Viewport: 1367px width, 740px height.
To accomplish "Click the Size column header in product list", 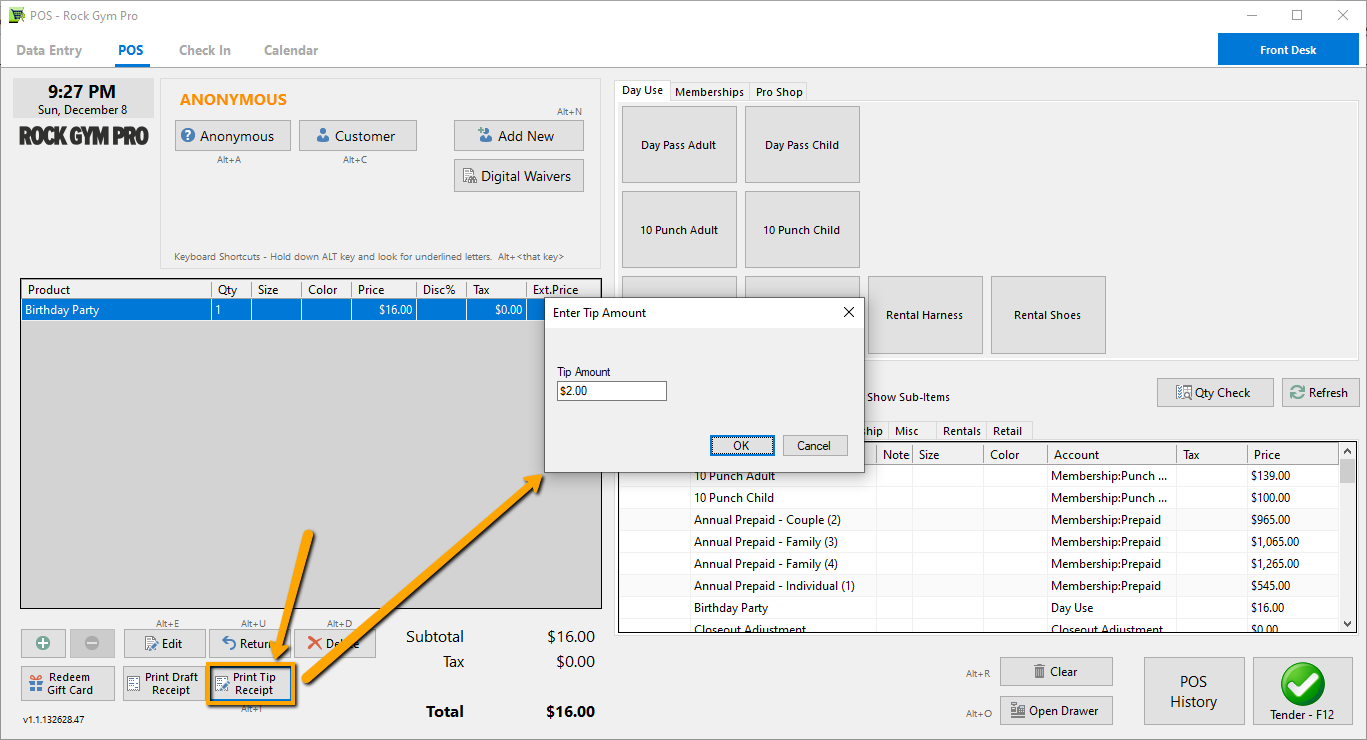I will pos(948,454).
